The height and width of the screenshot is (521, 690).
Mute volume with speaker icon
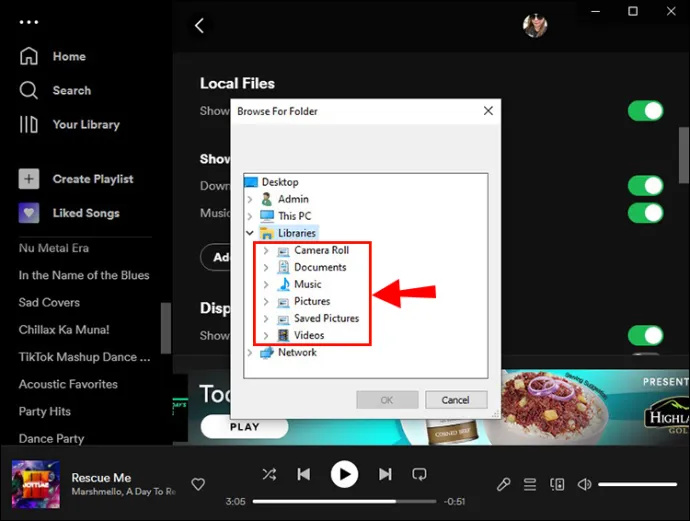tap(584, 484)
